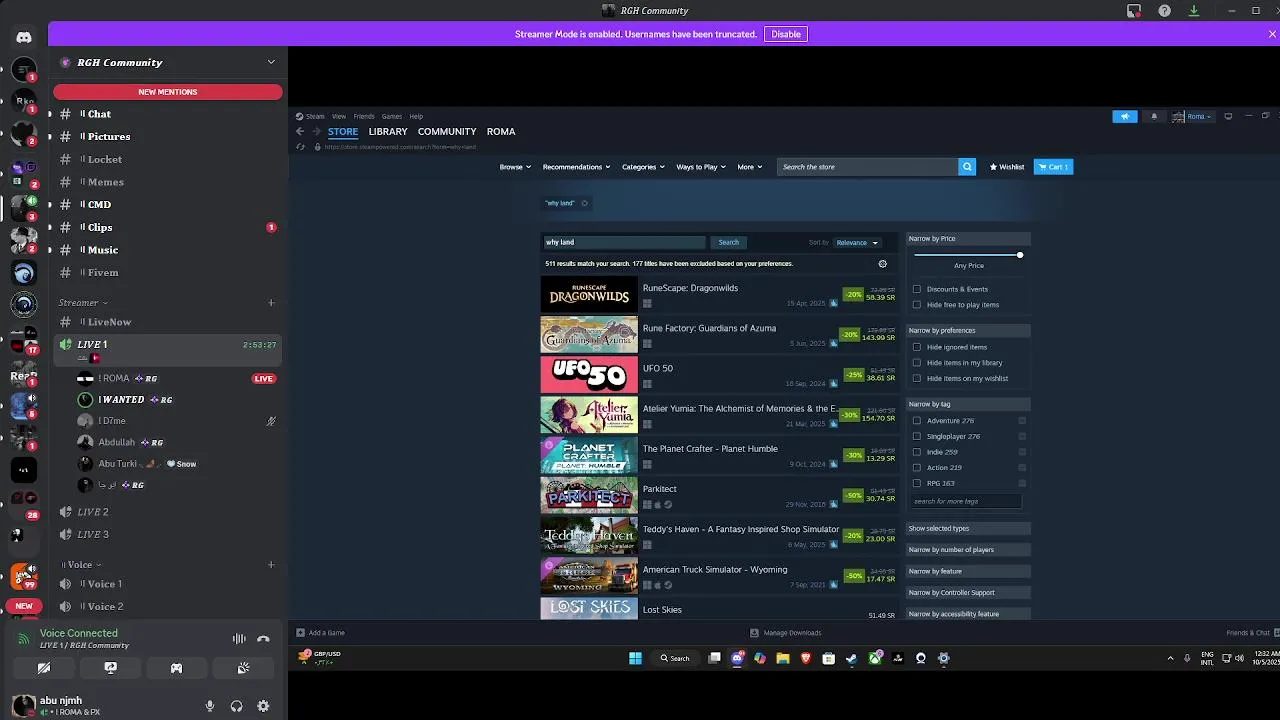The image size is (1280, 720).
Task: Start an activity with the controller icon
Action: 177,668
